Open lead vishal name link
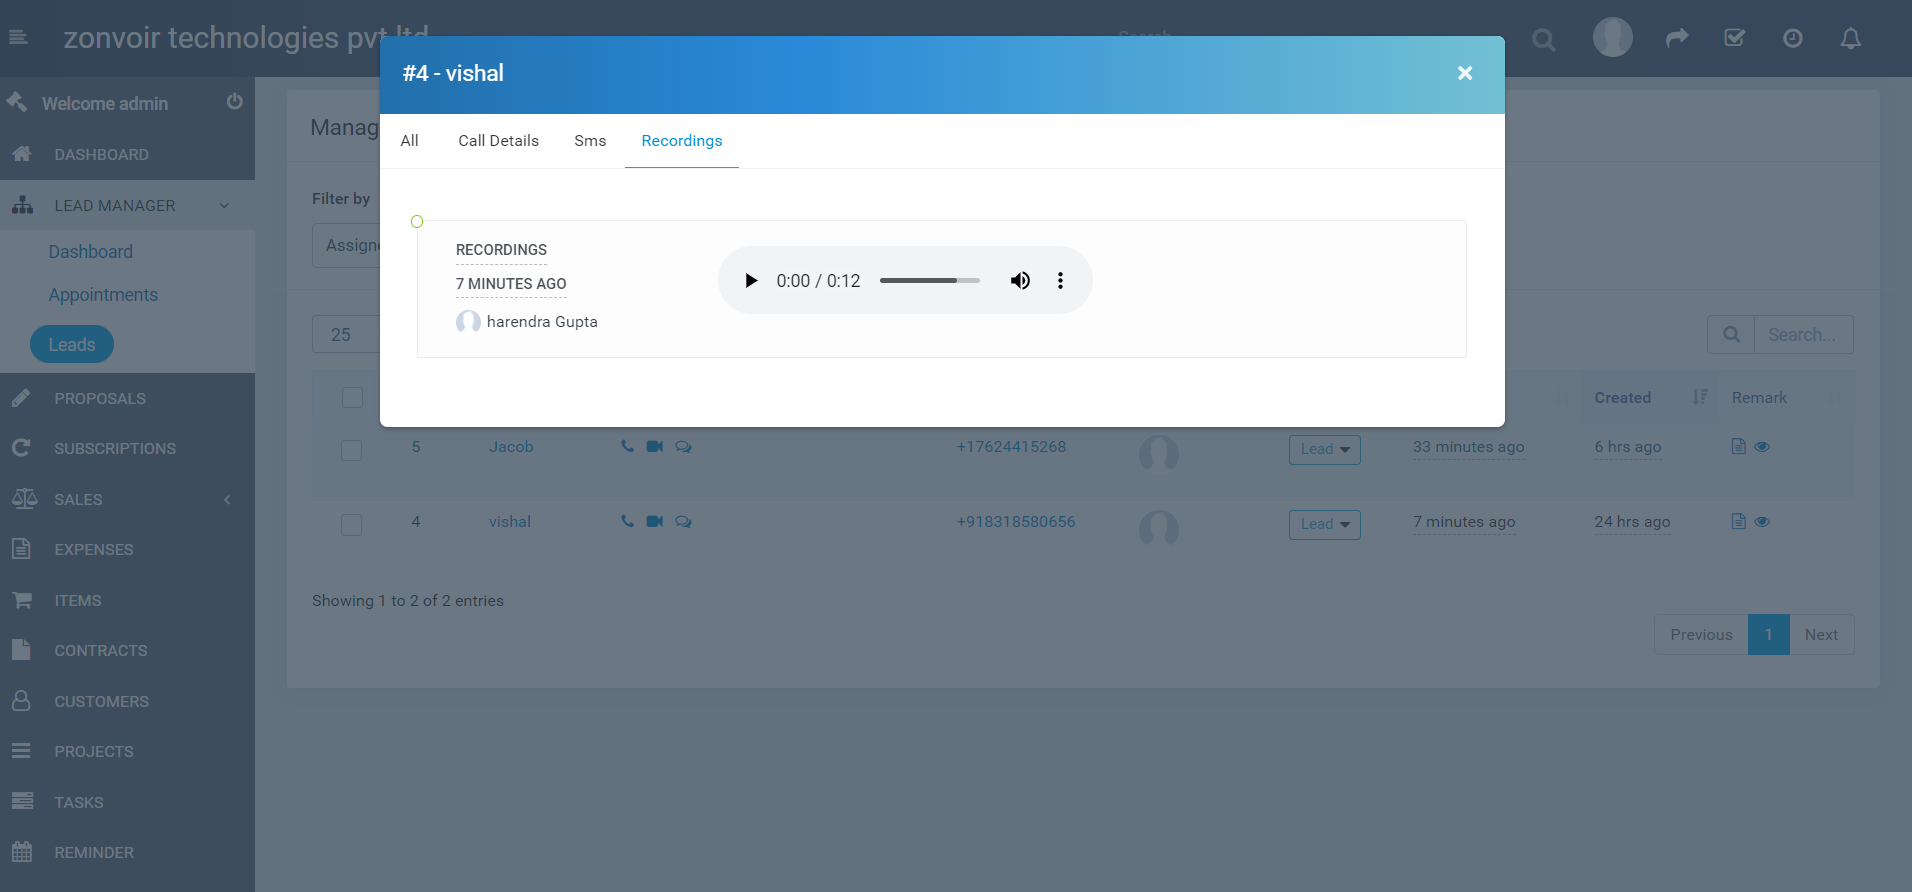Viewport: 1912px width, 892px height. pyautogui.click(x=510, y=522)
